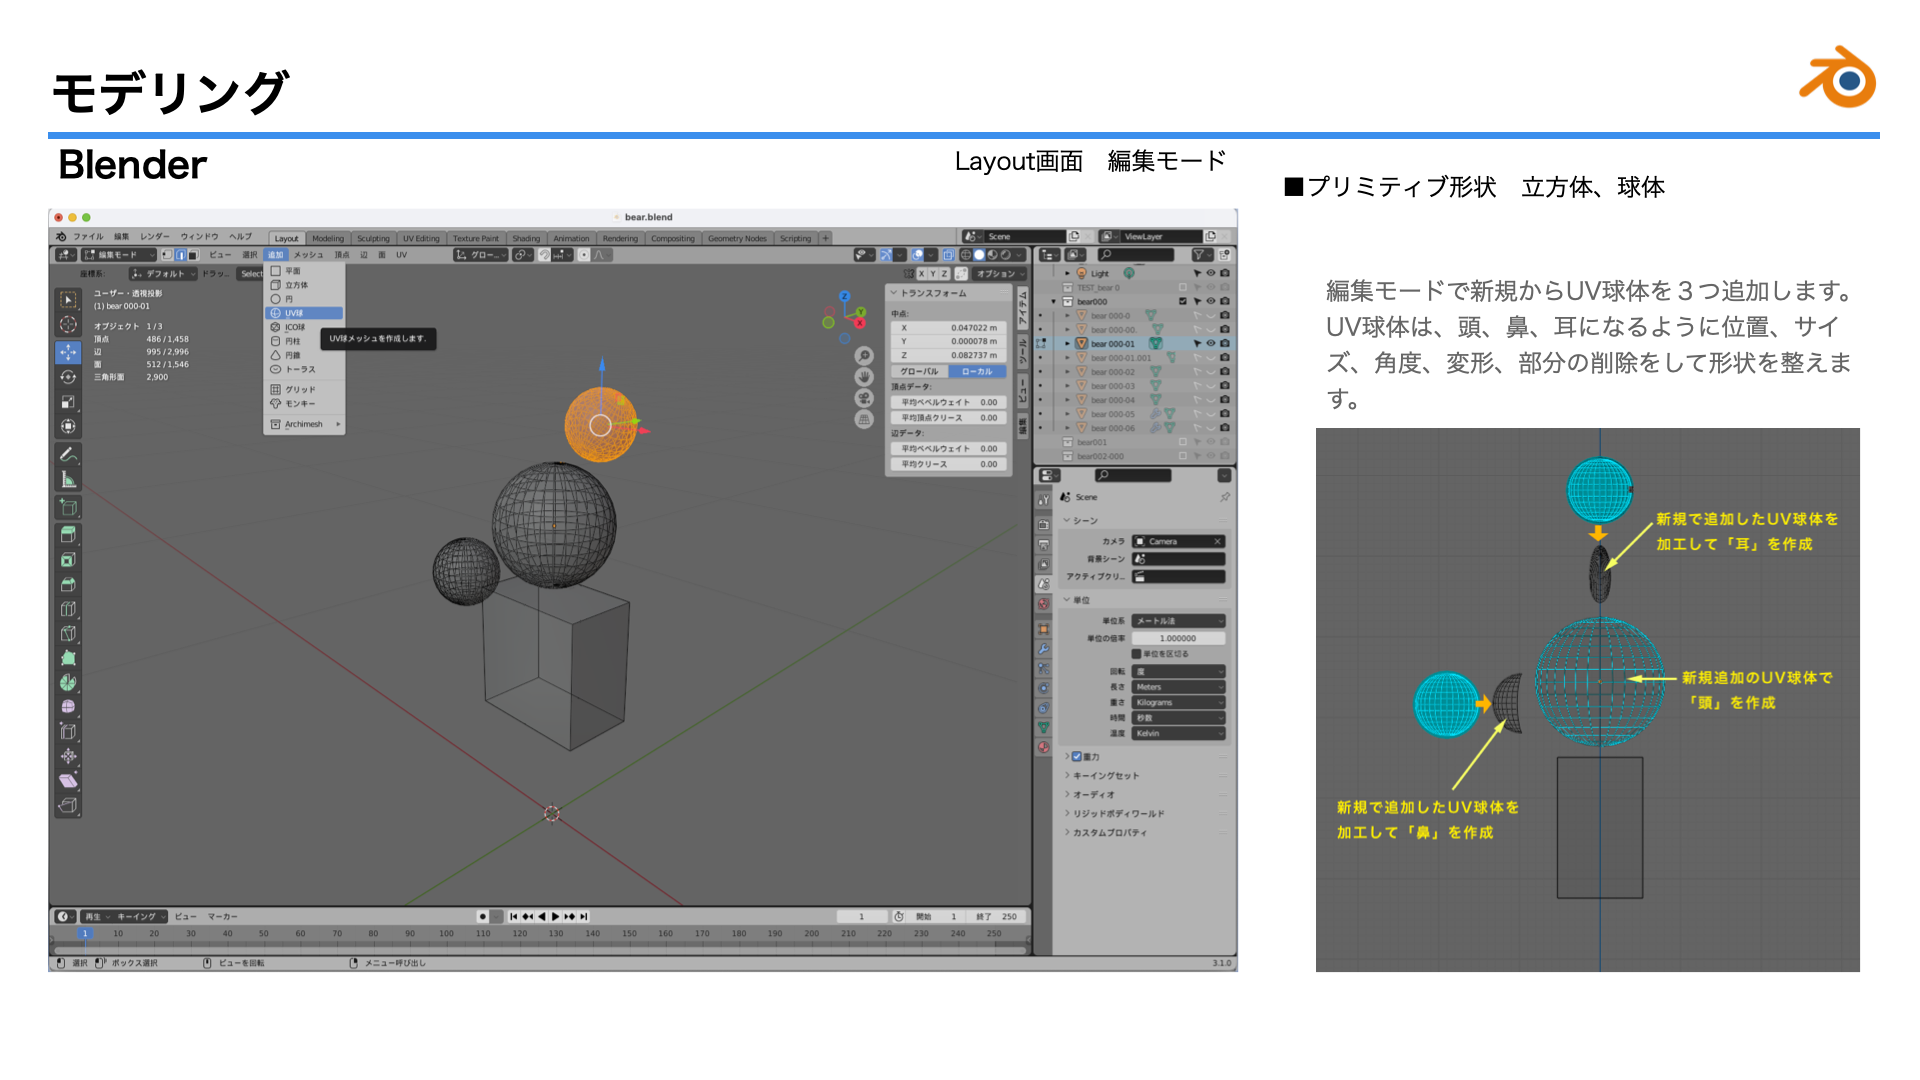Screen dimensions: 1920x1080
Task: Open the Tool settings tab in Properties
Action: [1043, 500]
